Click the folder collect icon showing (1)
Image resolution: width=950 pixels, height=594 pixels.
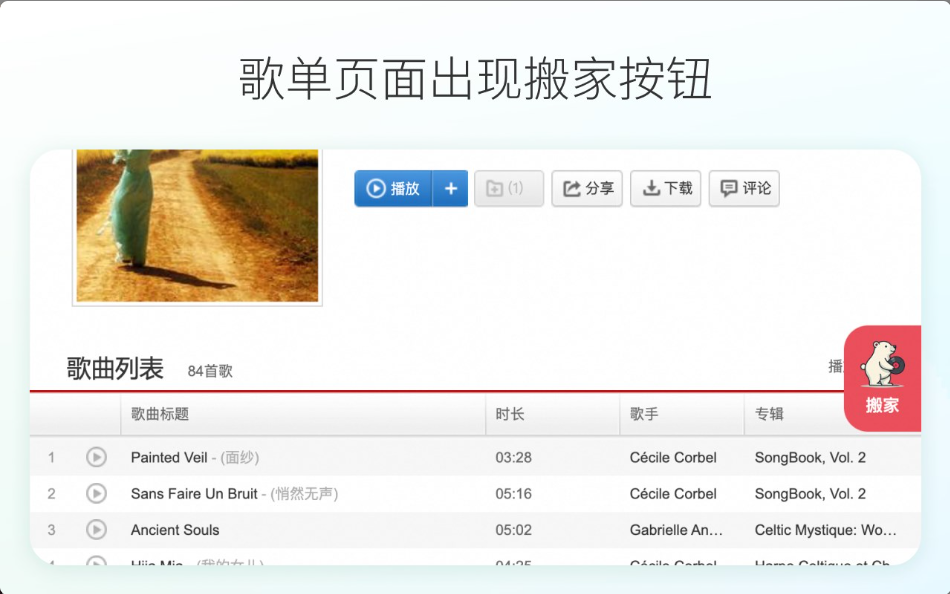coord(509,188)
